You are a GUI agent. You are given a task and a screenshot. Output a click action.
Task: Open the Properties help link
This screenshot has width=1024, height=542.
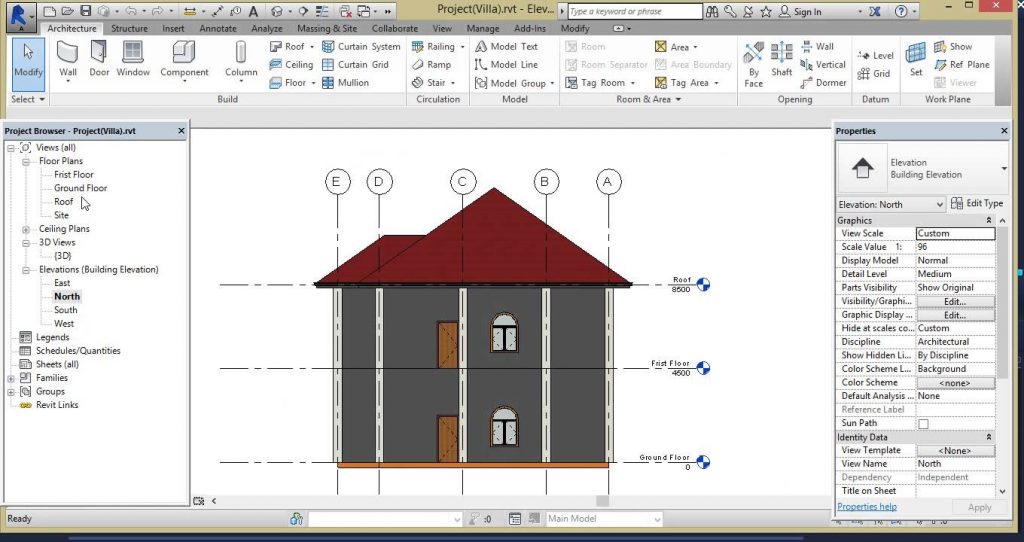pyautogui.click(x=866, y=507)
